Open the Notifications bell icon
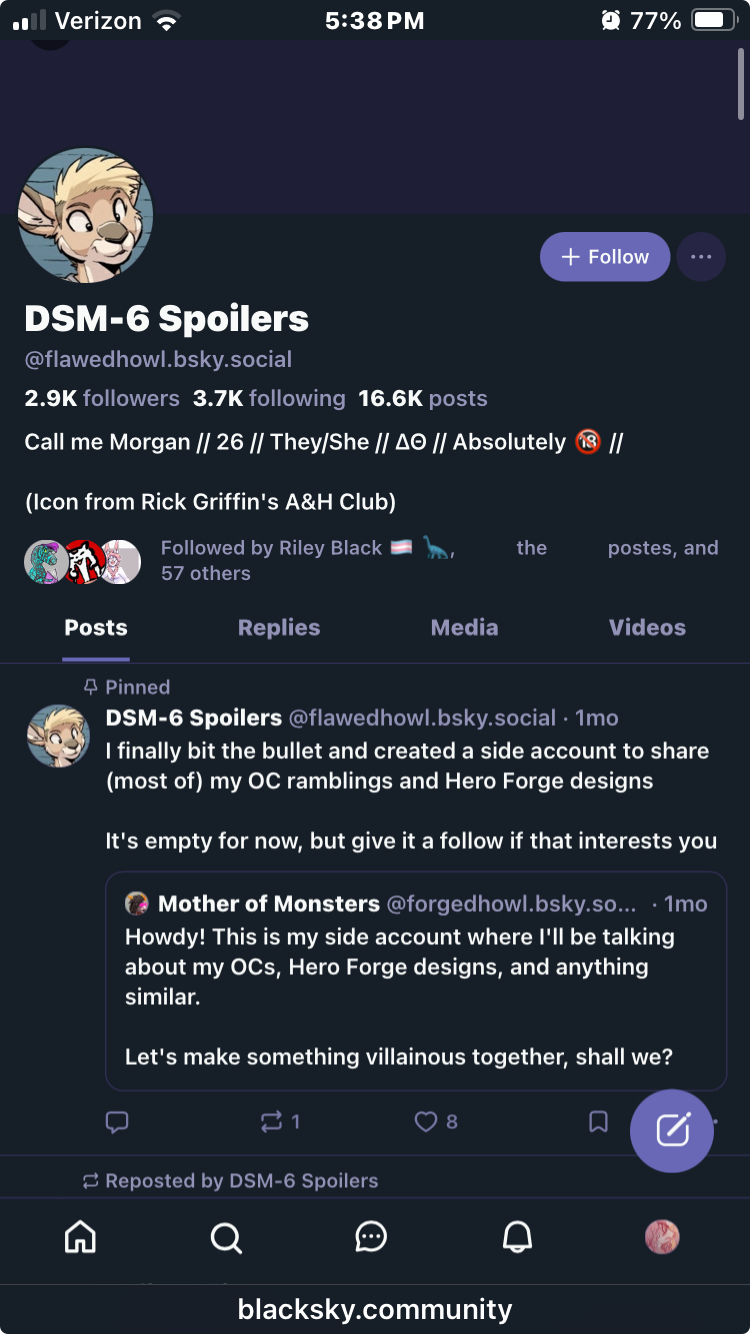The width and height of the screenshot is (750, 1334). pyautogui.click(x=517, y=1238)
